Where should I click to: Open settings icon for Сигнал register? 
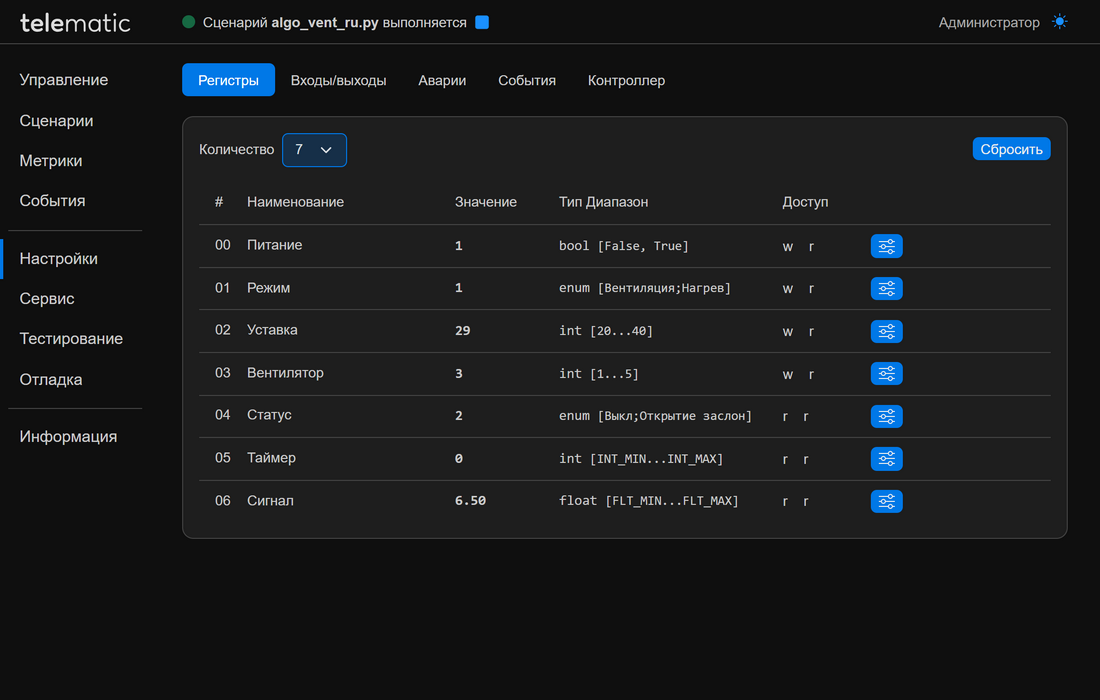point(886,501)
